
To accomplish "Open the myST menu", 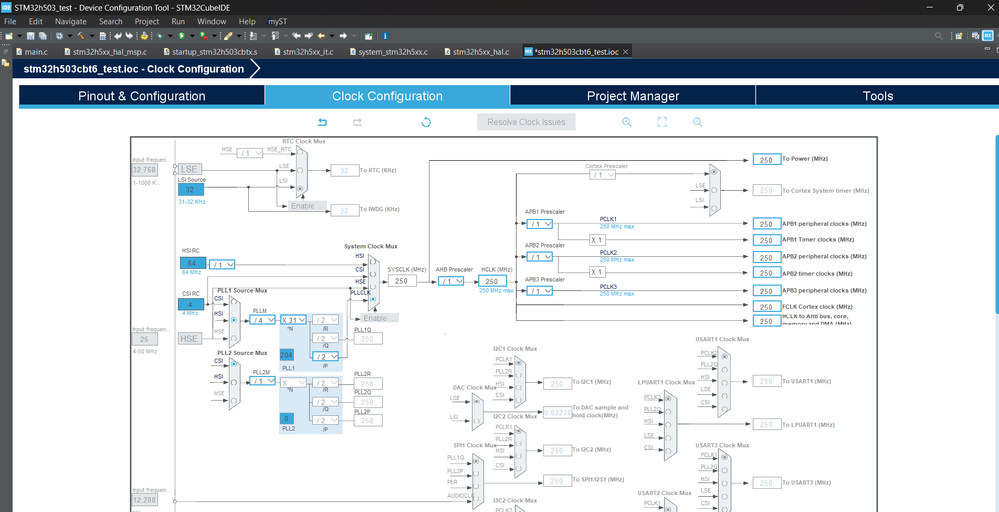I will pyautogui.click(x=277, y=21).
